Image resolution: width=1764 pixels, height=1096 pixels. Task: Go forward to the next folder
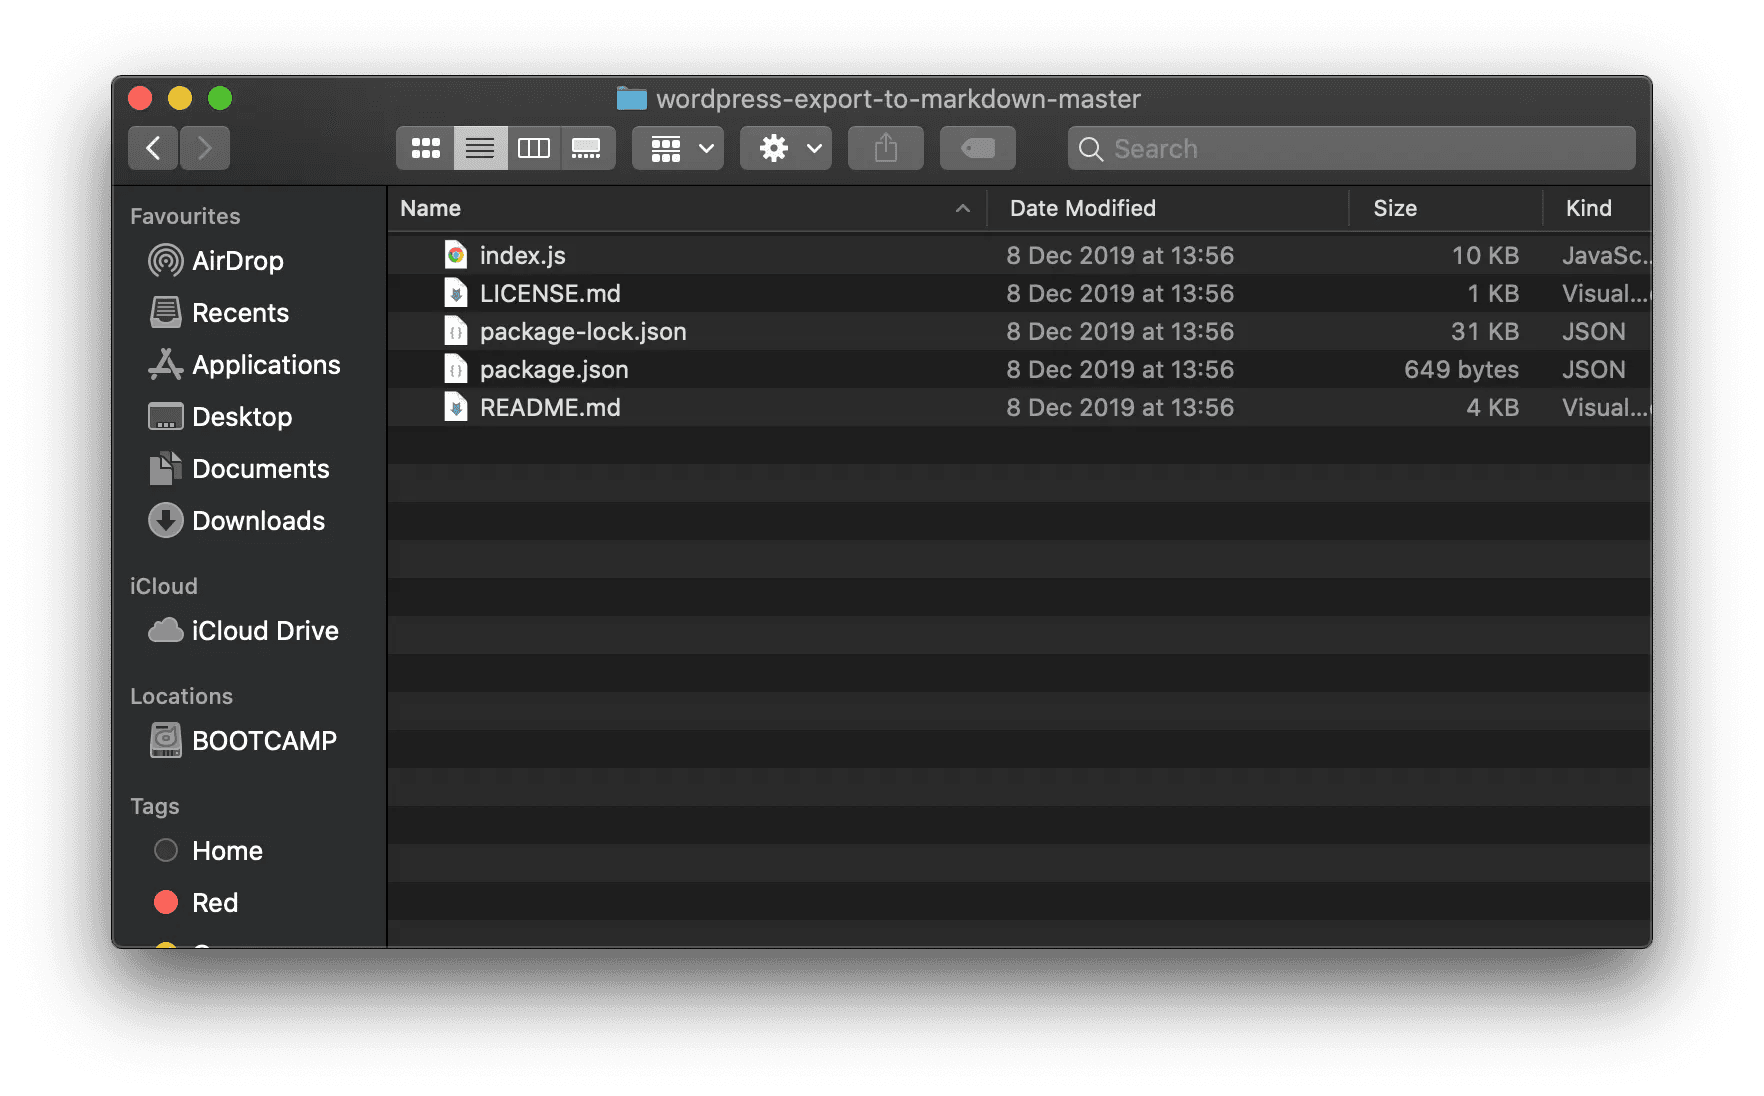205,148
